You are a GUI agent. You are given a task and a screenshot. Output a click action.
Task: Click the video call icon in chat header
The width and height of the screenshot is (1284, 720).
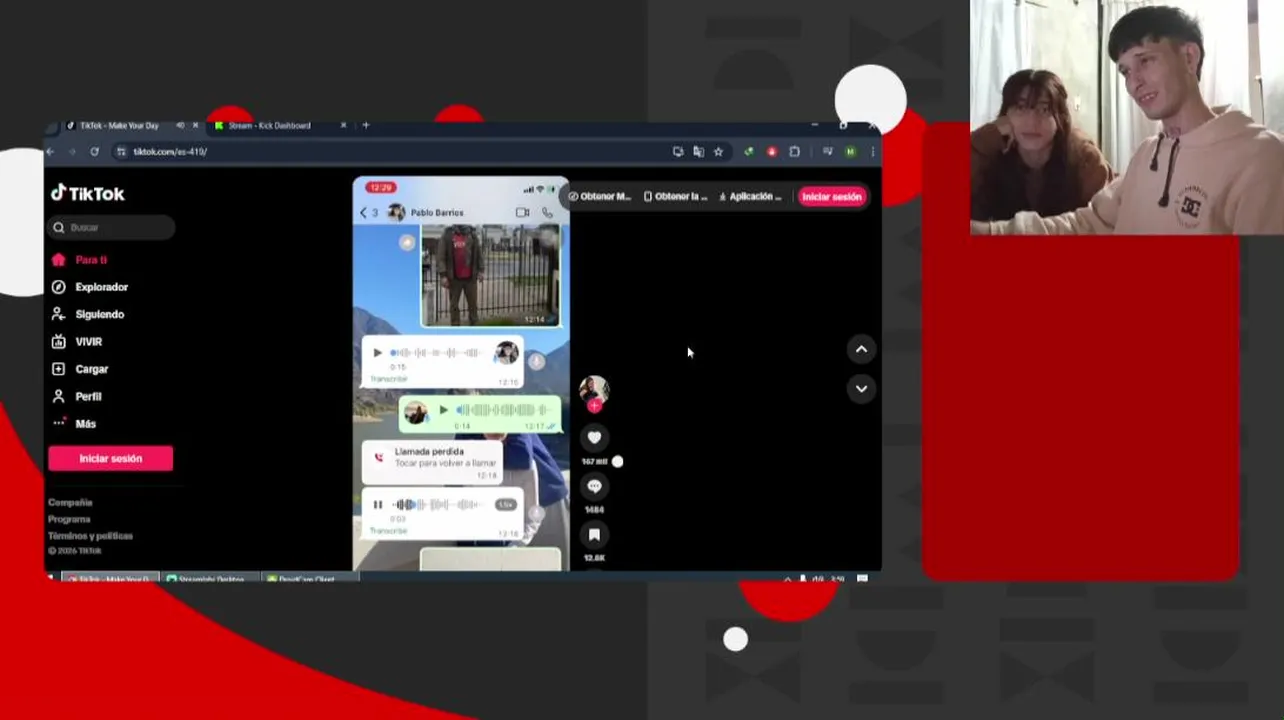tap(522, 213)
